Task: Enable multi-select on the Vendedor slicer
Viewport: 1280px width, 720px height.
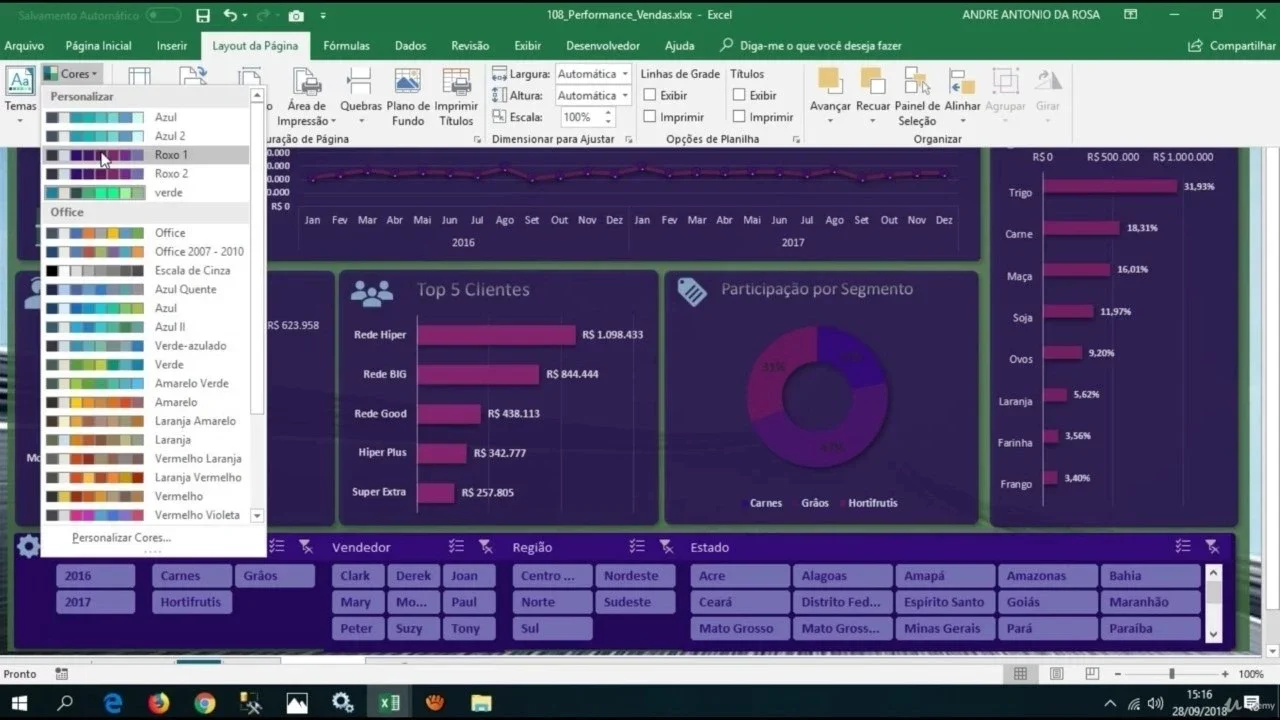Action: click(x=456, y=546)
